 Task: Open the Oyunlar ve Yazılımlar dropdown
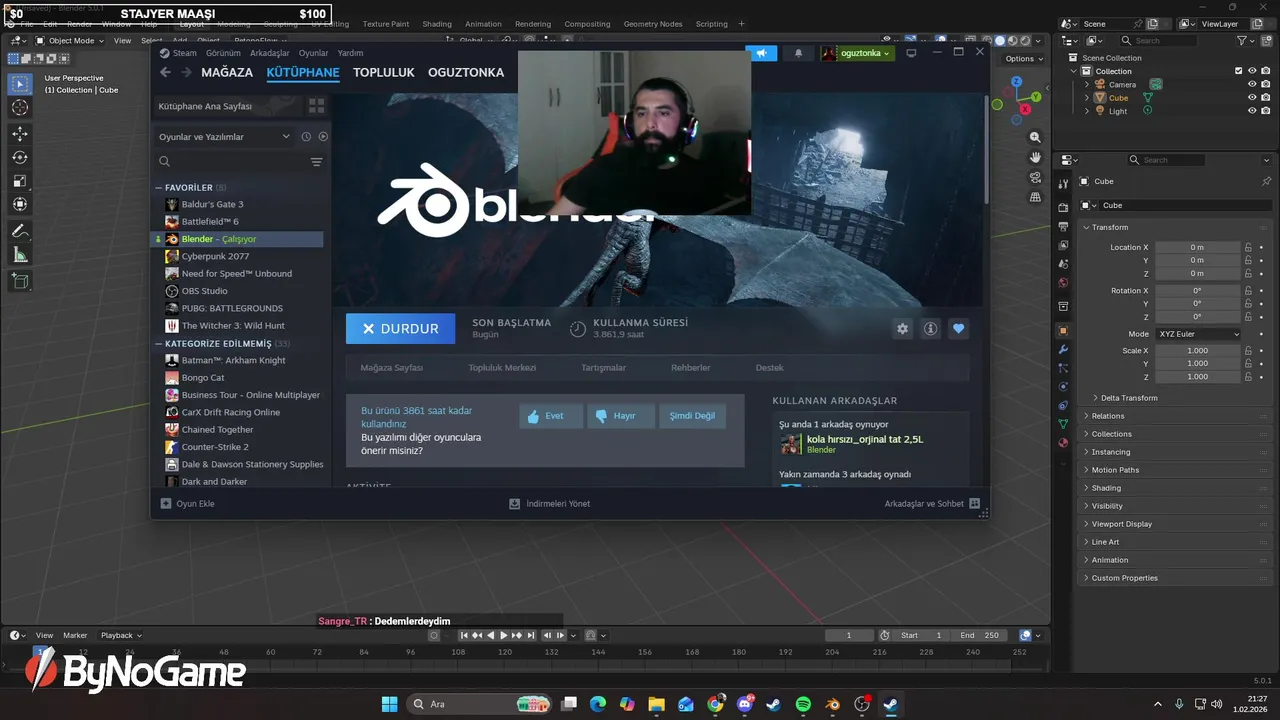point(225,137)
